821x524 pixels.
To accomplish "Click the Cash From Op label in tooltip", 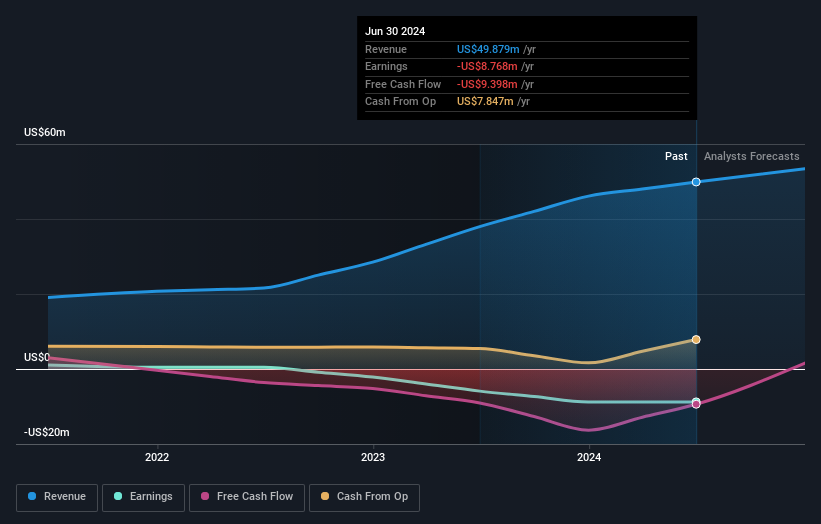I will (401, 102).
